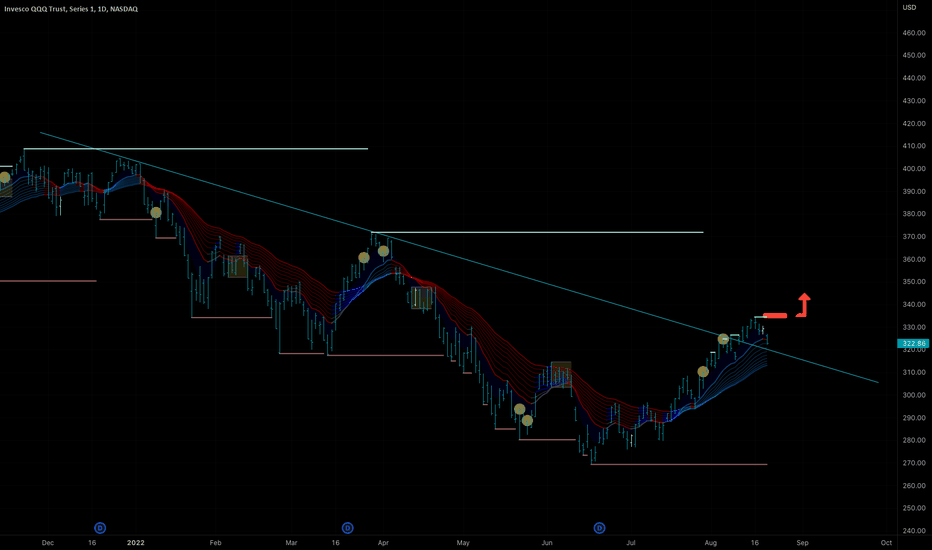
Task: Click the 340.00 price axis label
Action: click(x=914, y=304)
